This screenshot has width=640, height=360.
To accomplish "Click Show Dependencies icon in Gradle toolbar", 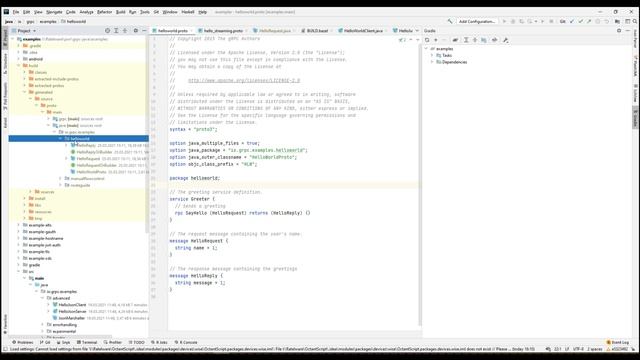I will 484,40.
